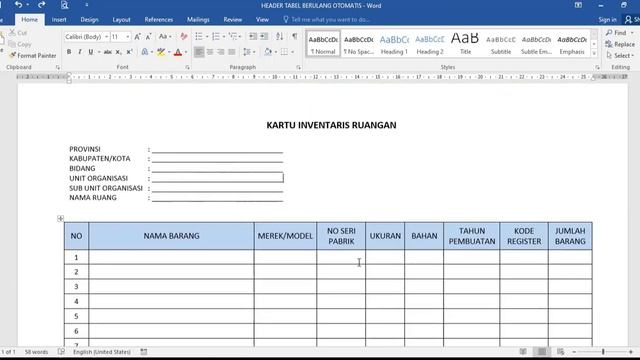Image resolution: width=640 pixels, height=360 pixels.
Task: Adjust the zoom slider in status bar
Action: 603,352
